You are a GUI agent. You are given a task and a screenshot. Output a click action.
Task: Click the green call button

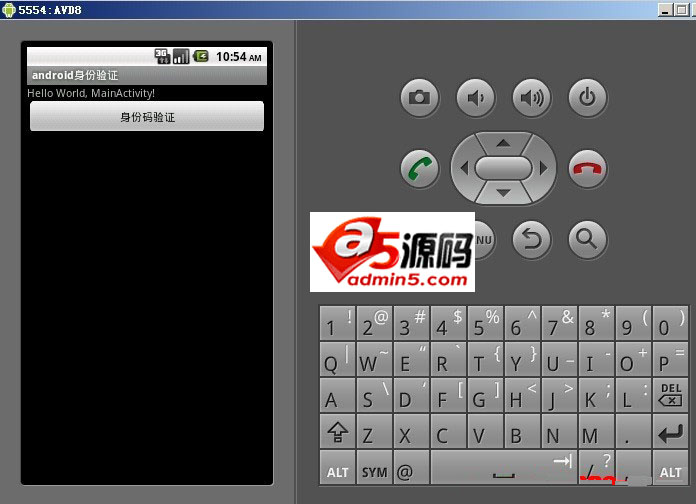coord(419,169)
